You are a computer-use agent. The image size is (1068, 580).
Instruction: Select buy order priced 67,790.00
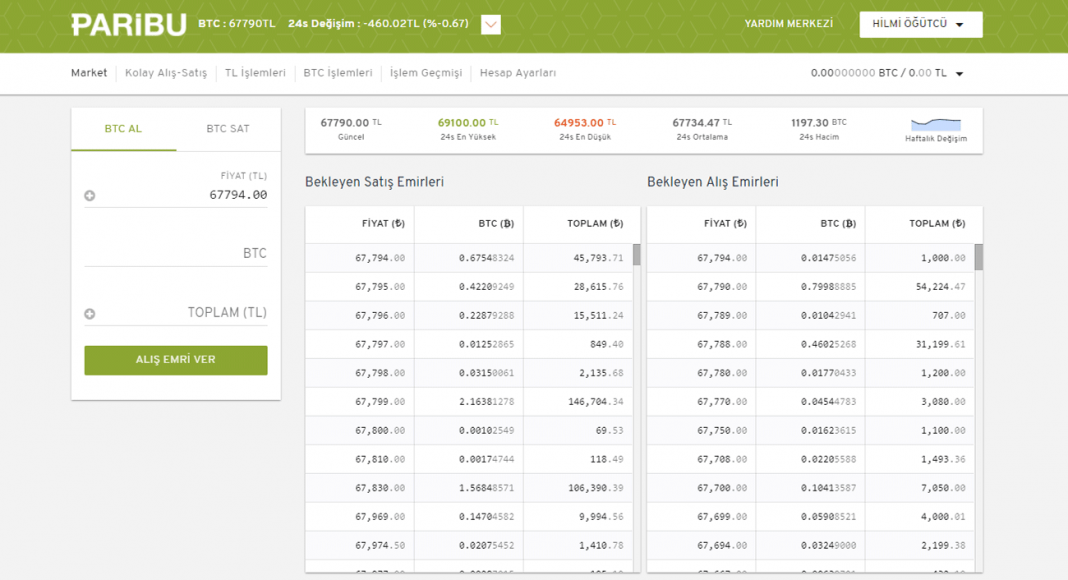click(811, 287)
